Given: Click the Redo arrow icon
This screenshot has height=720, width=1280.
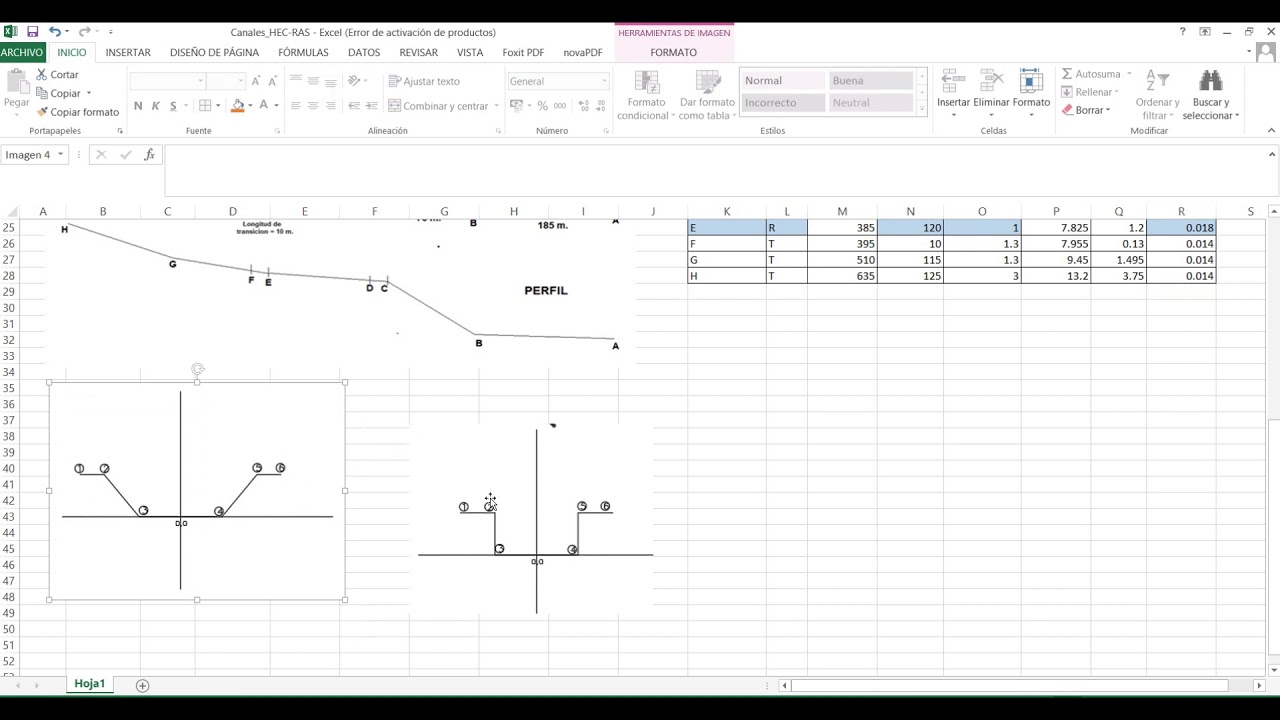Looking at the screenshot, I should pyautogui.click(x=85, y=32).
